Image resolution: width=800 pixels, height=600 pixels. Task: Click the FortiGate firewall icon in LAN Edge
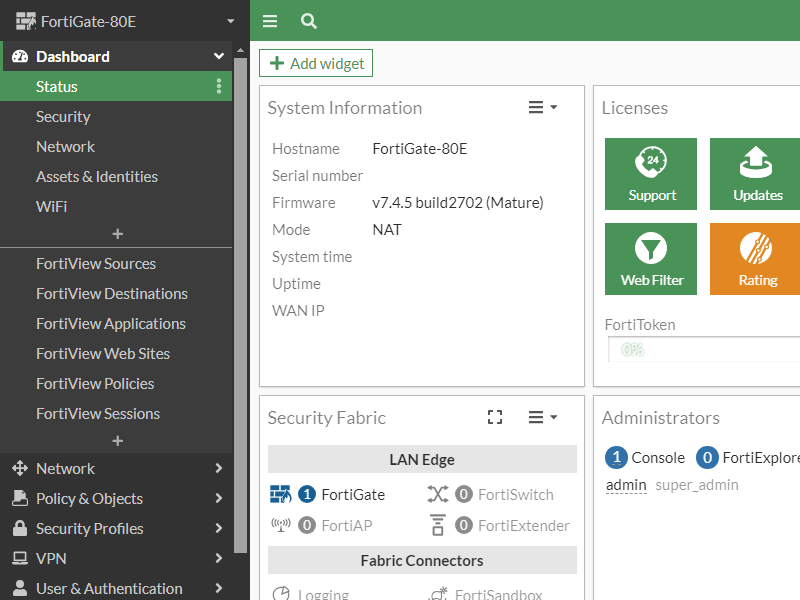pos(281,494)
